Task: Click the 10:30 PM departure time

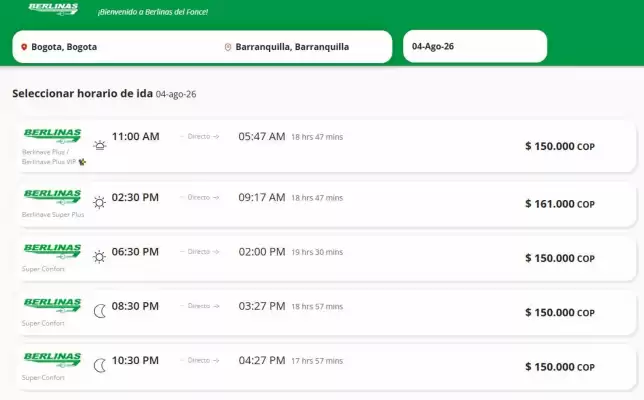Action: click(135, 360)
